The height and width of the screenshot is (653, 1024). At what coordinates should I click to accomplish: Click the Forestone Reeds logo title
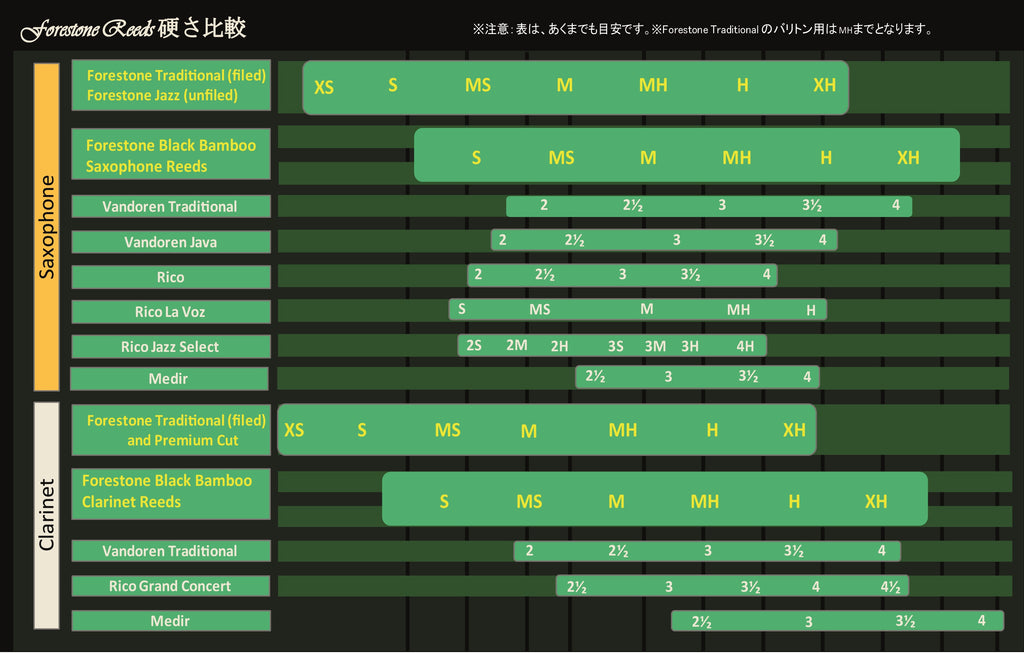coord(133,29)
